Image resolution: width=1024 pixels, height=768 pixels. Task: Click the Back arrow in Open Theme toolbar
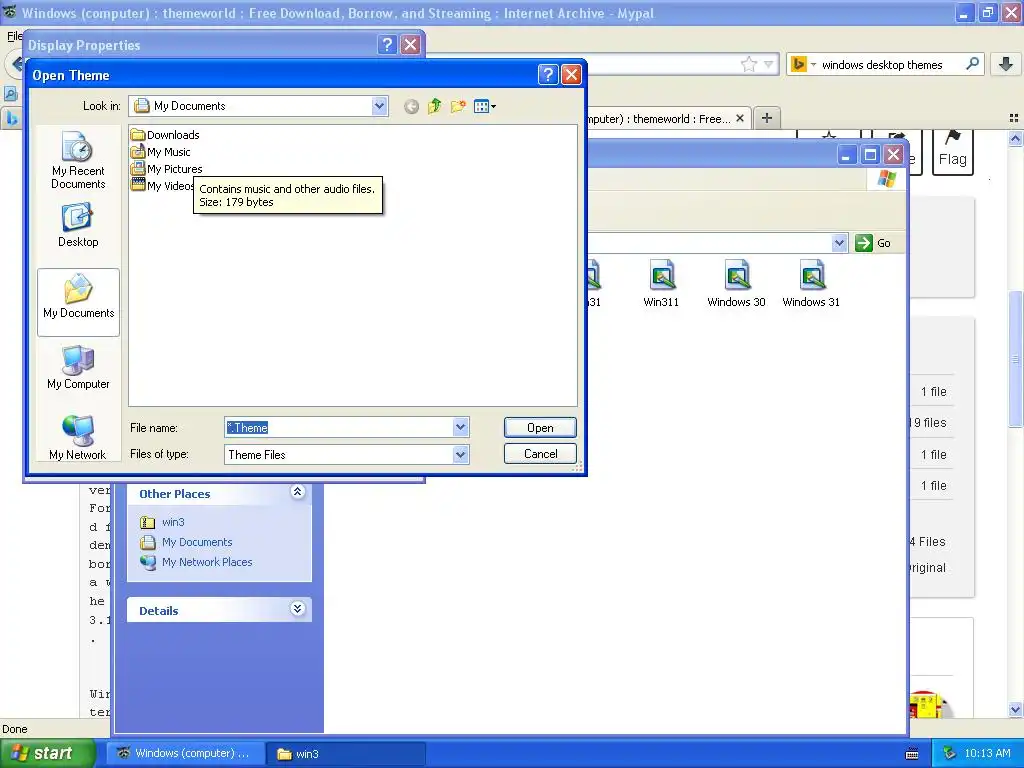[x=411, y=106]
